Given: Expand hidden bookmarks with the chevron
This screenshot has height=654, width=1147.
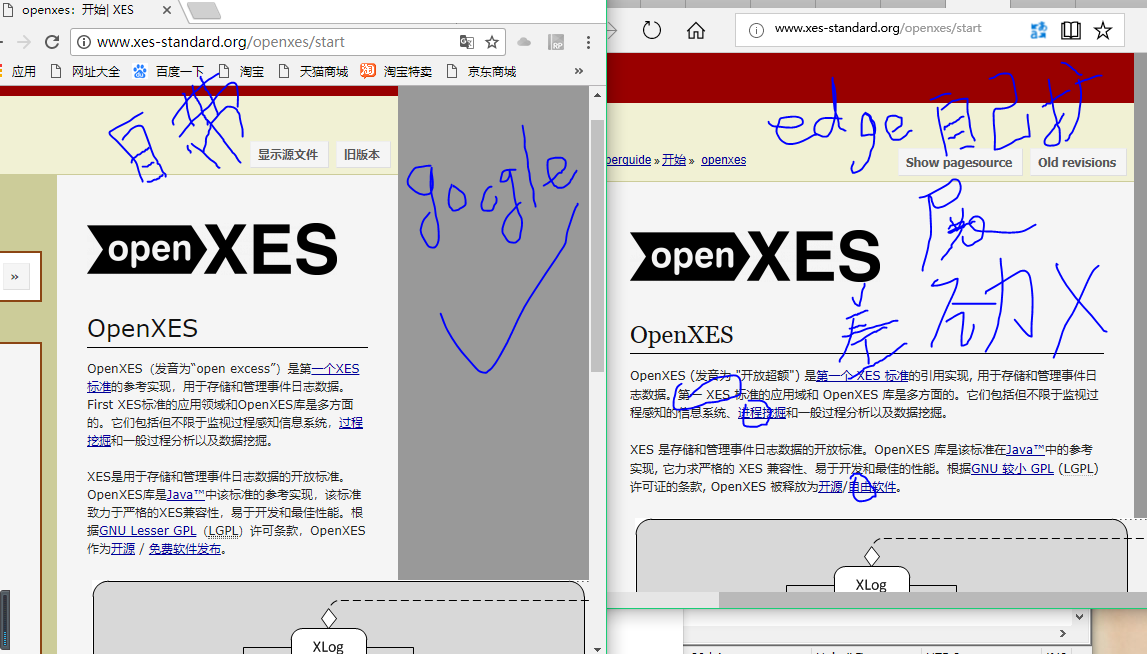Looking at the screenshot, I should pyautogui.click(x=579, y=71).
